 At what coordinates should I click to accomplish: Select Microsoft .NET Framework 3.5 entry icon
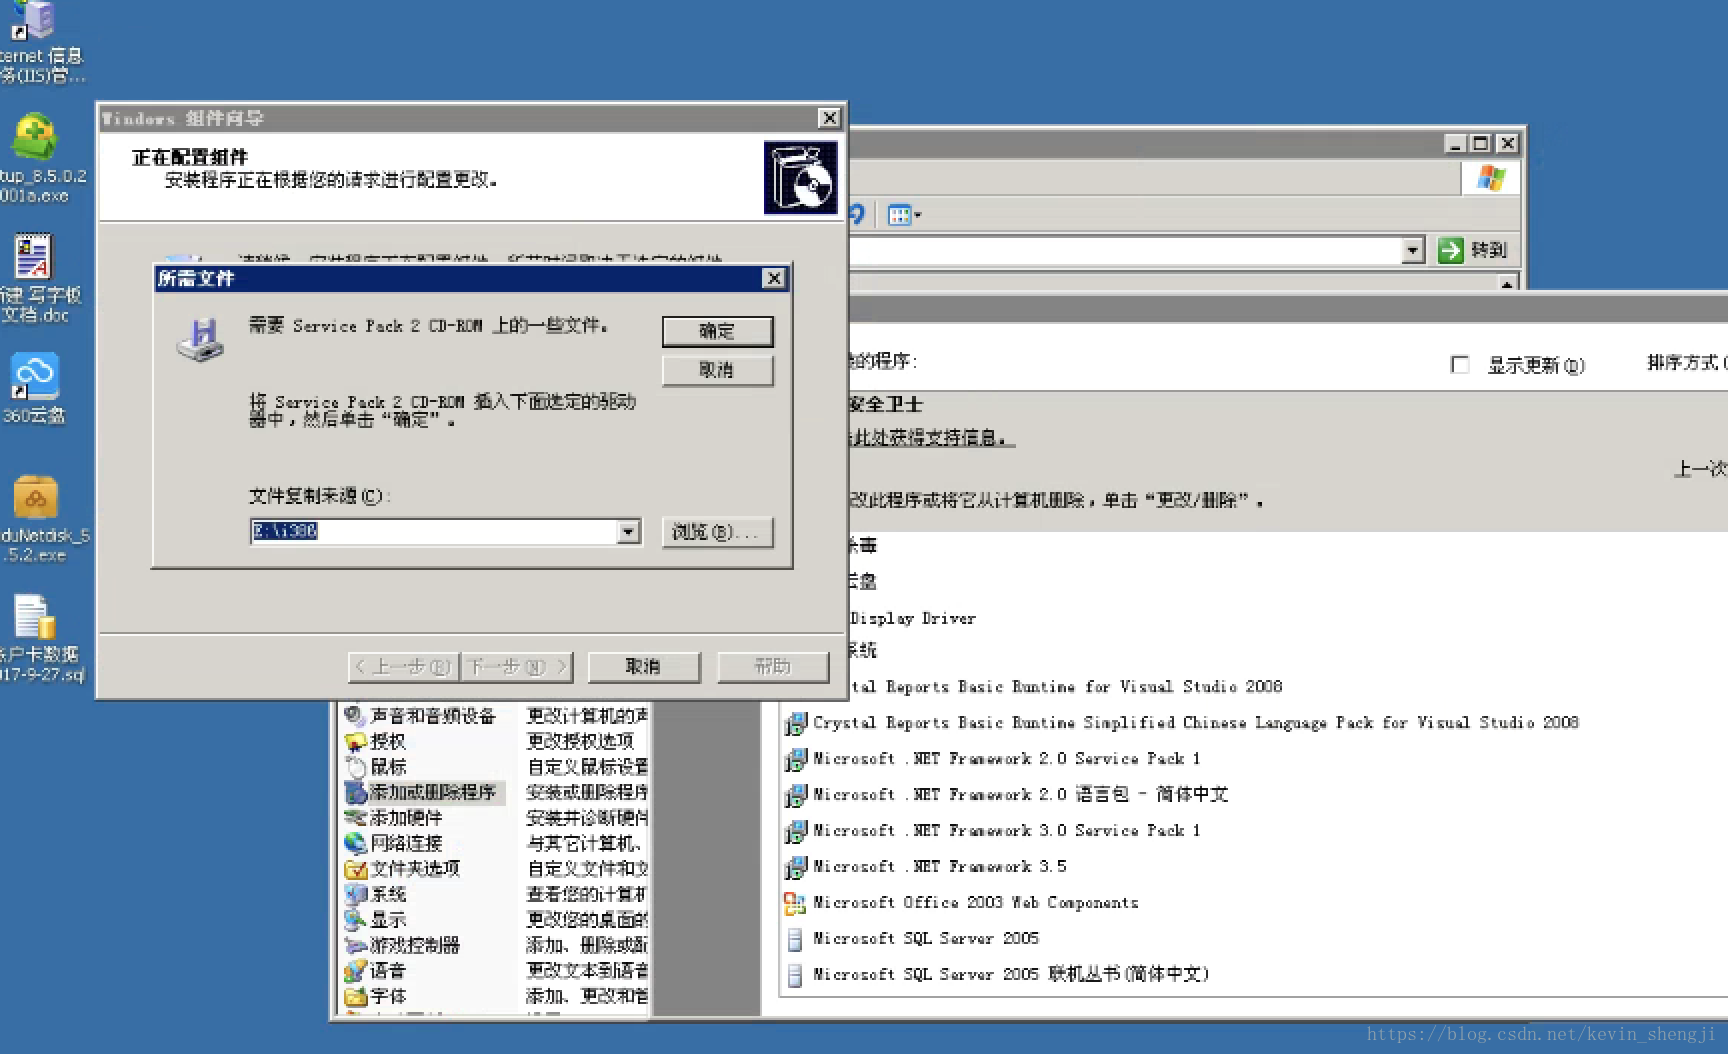795,867
